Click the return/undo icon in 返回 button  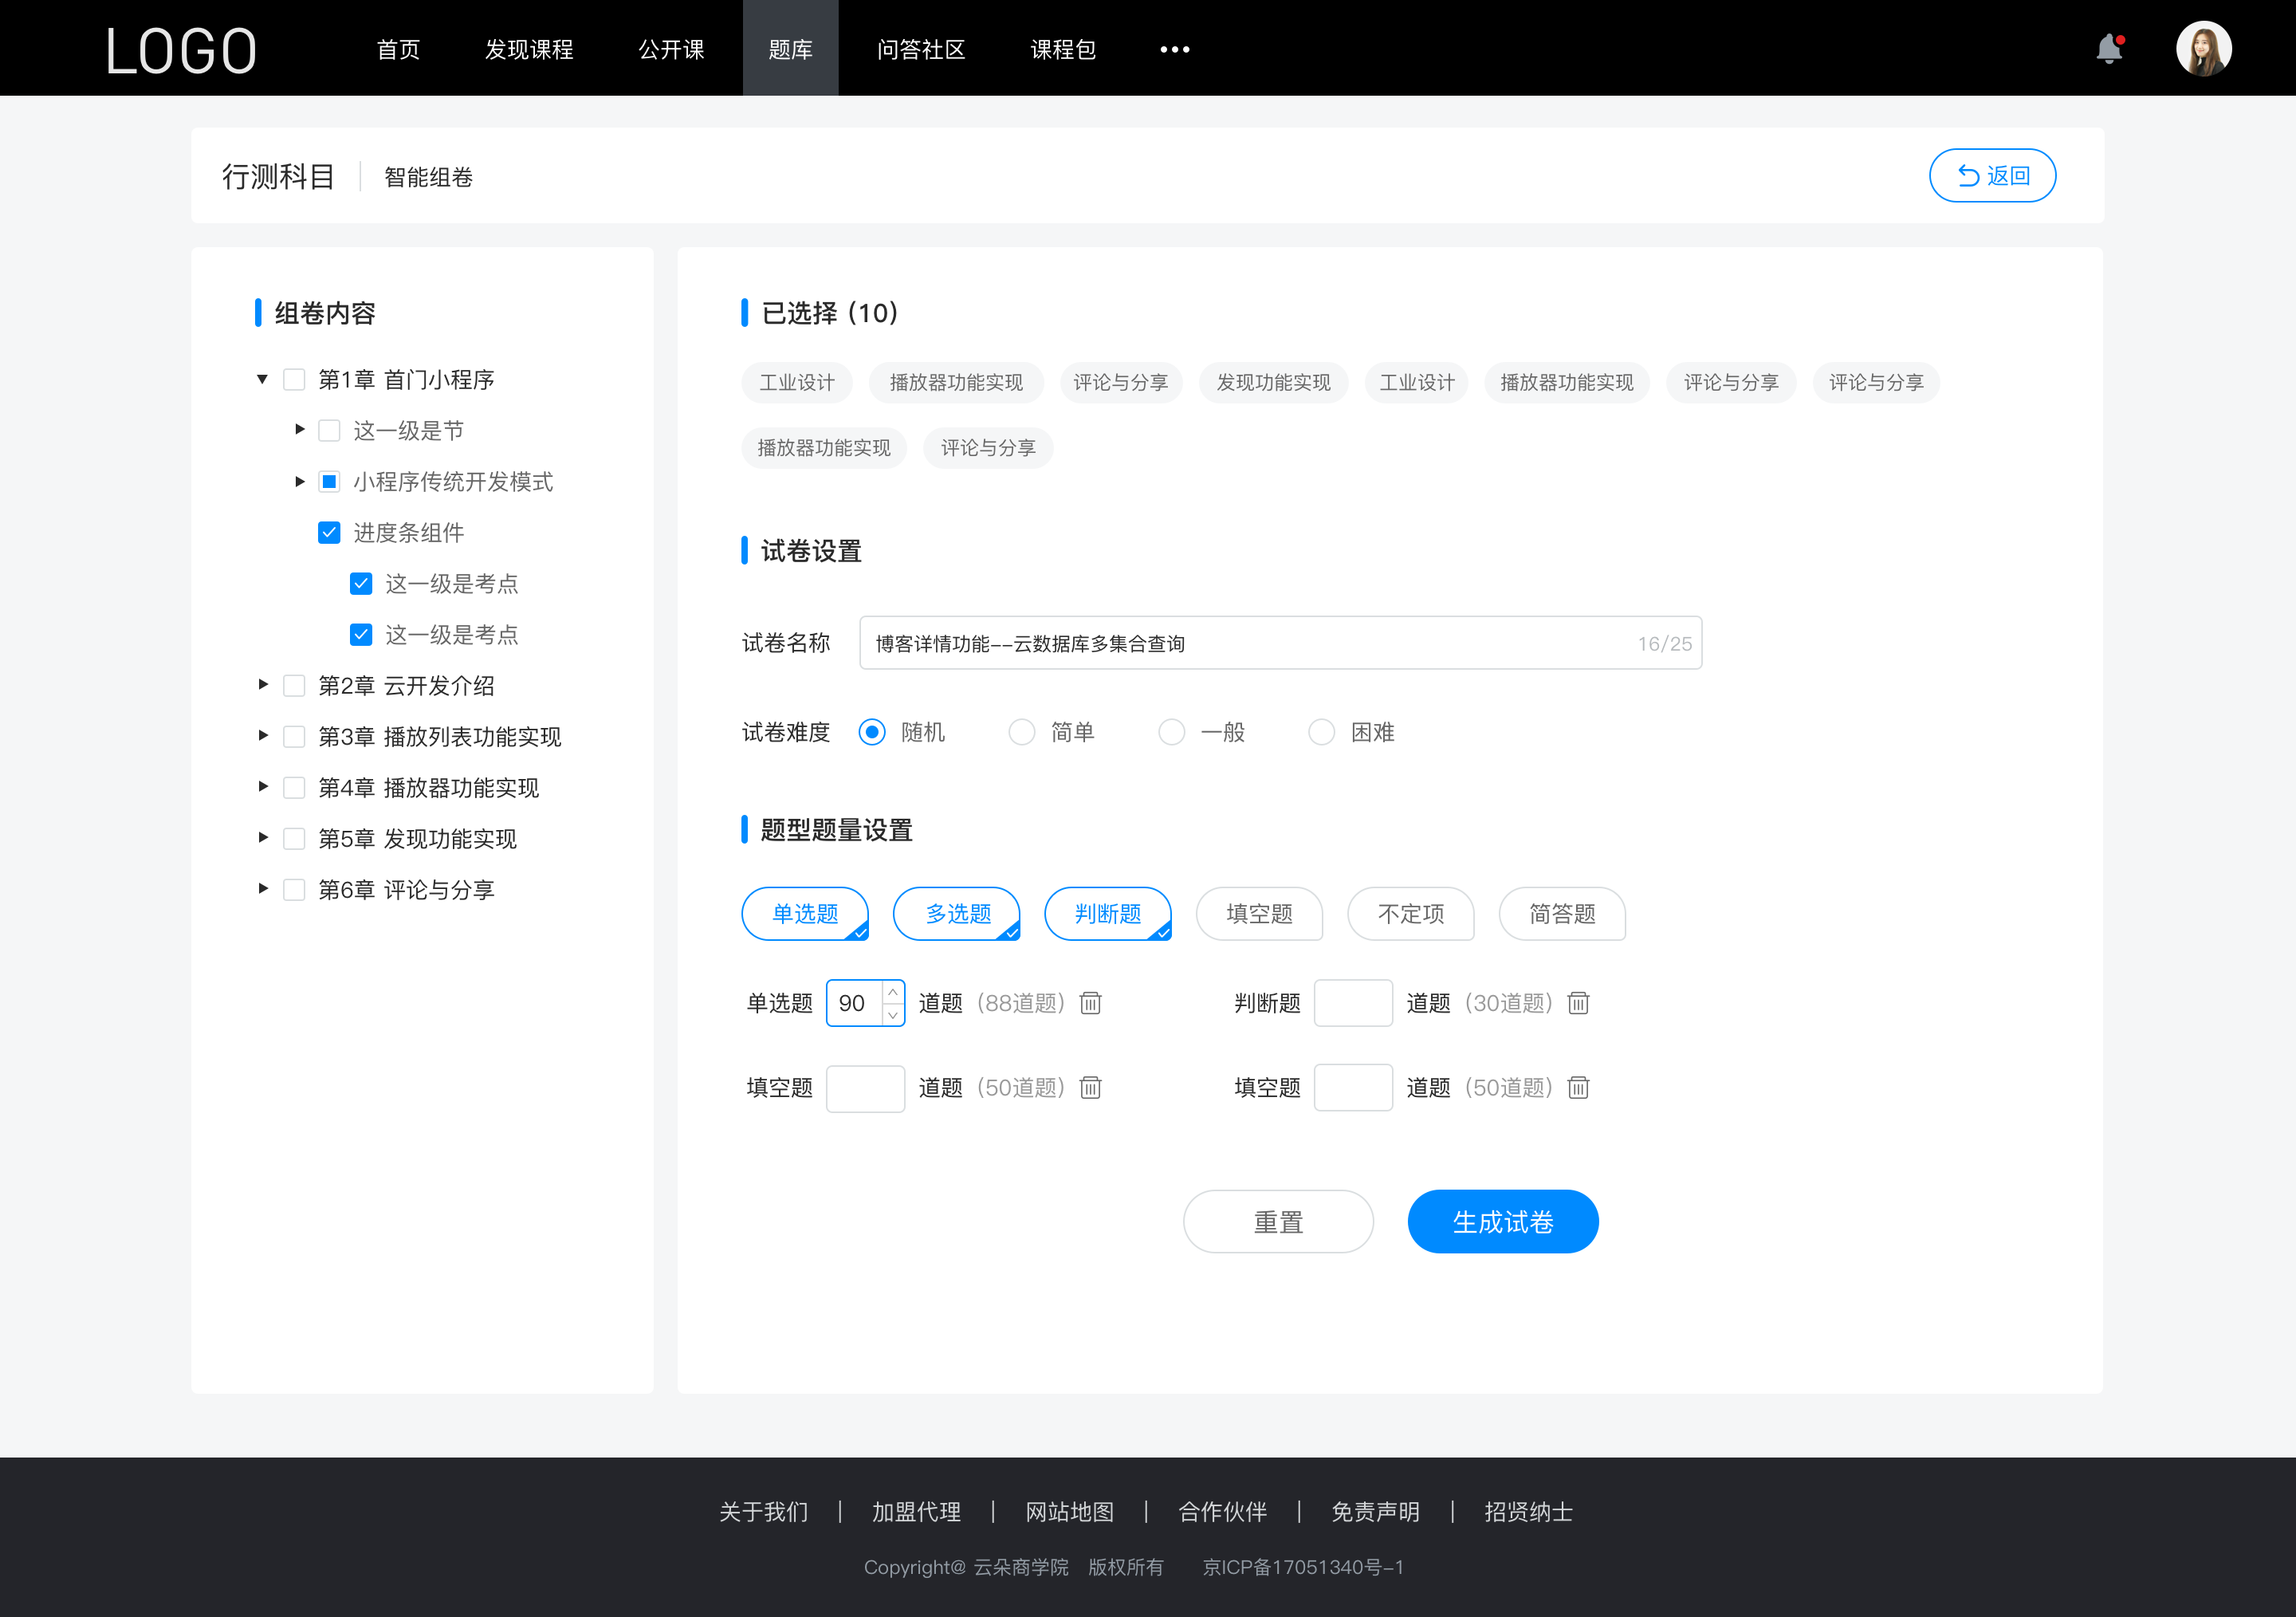[1964, 173]
